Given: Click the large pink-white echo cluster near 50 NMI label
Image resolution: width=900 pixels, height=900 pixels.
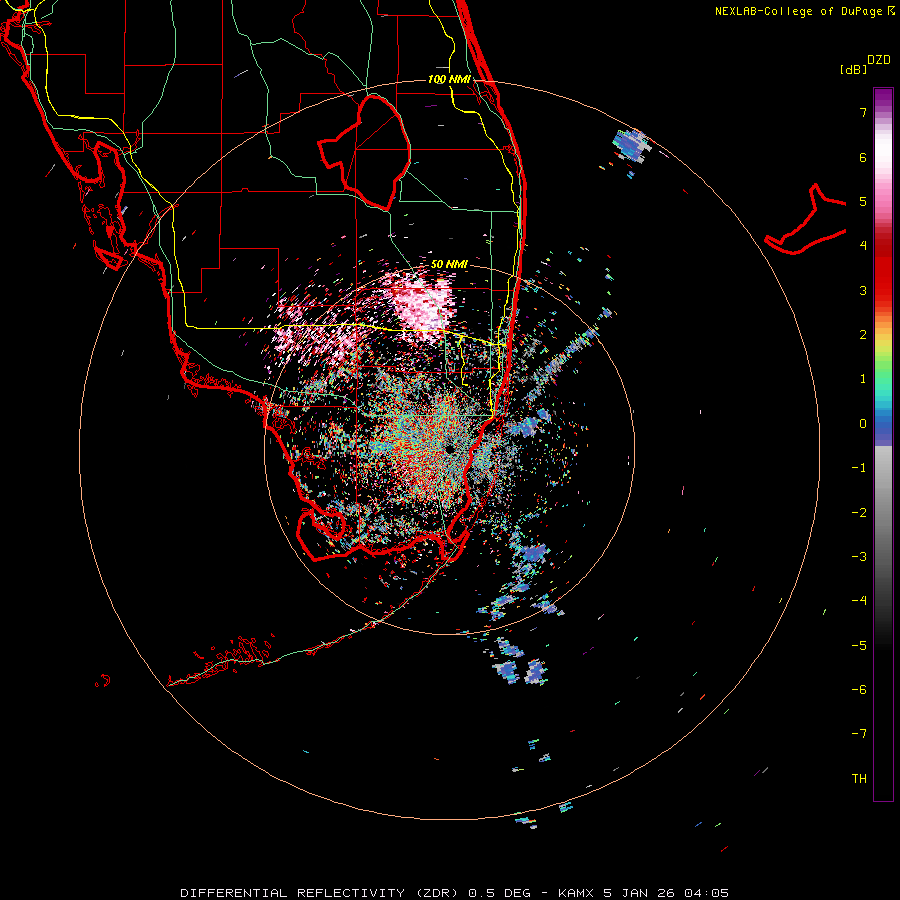Looking at the screenshot, I should point(422,307).
